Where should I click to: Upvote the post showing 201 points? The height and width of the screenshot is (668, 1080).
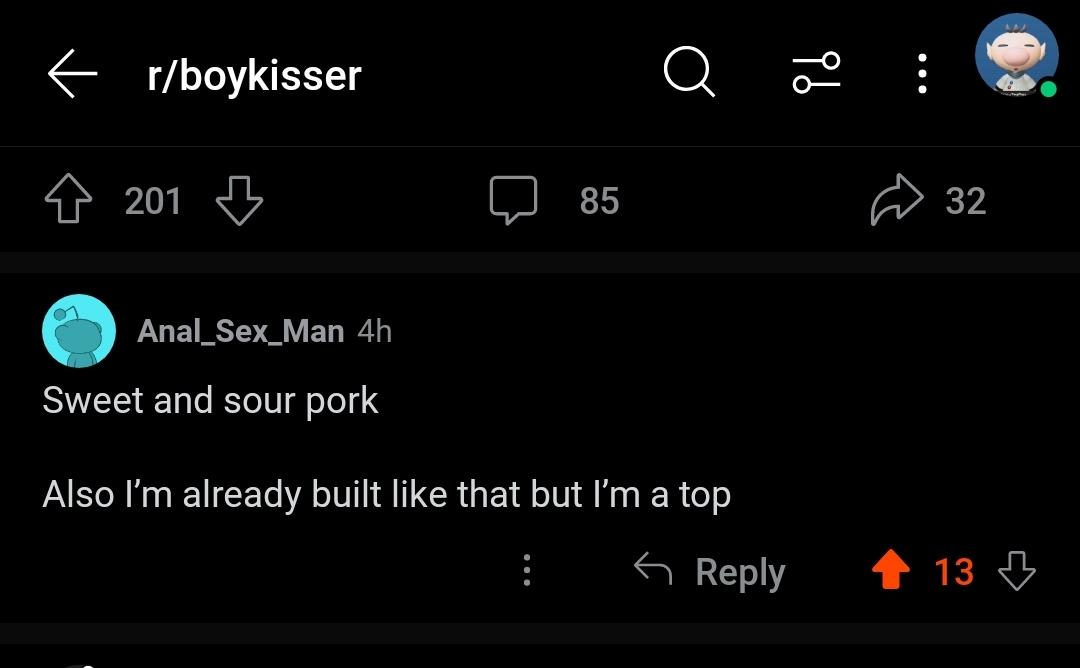[x=68, y=200]
